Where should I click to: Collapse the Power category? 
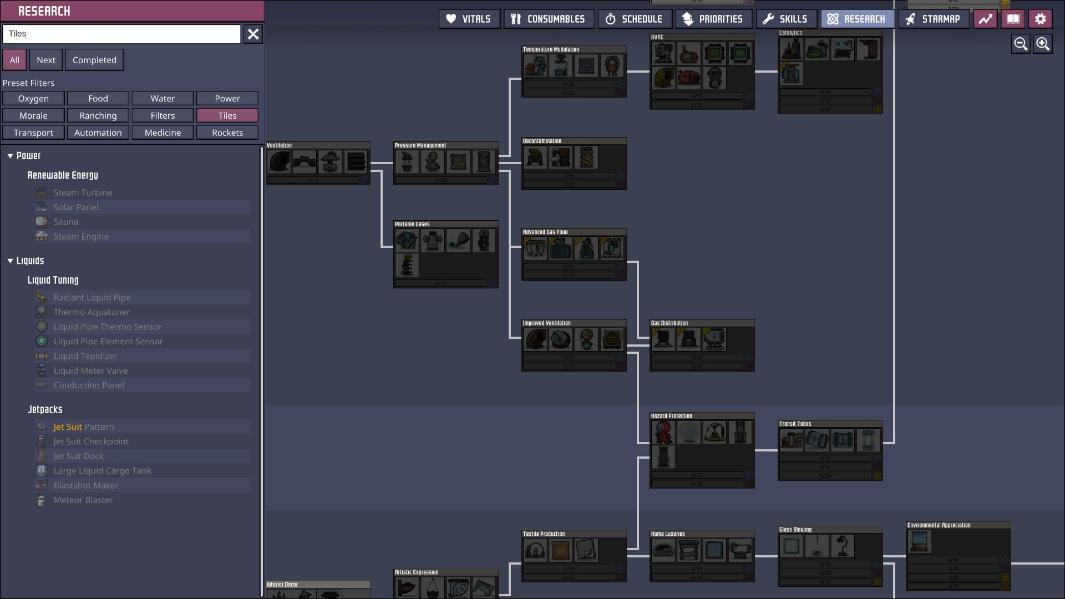[x=10, y=156]
